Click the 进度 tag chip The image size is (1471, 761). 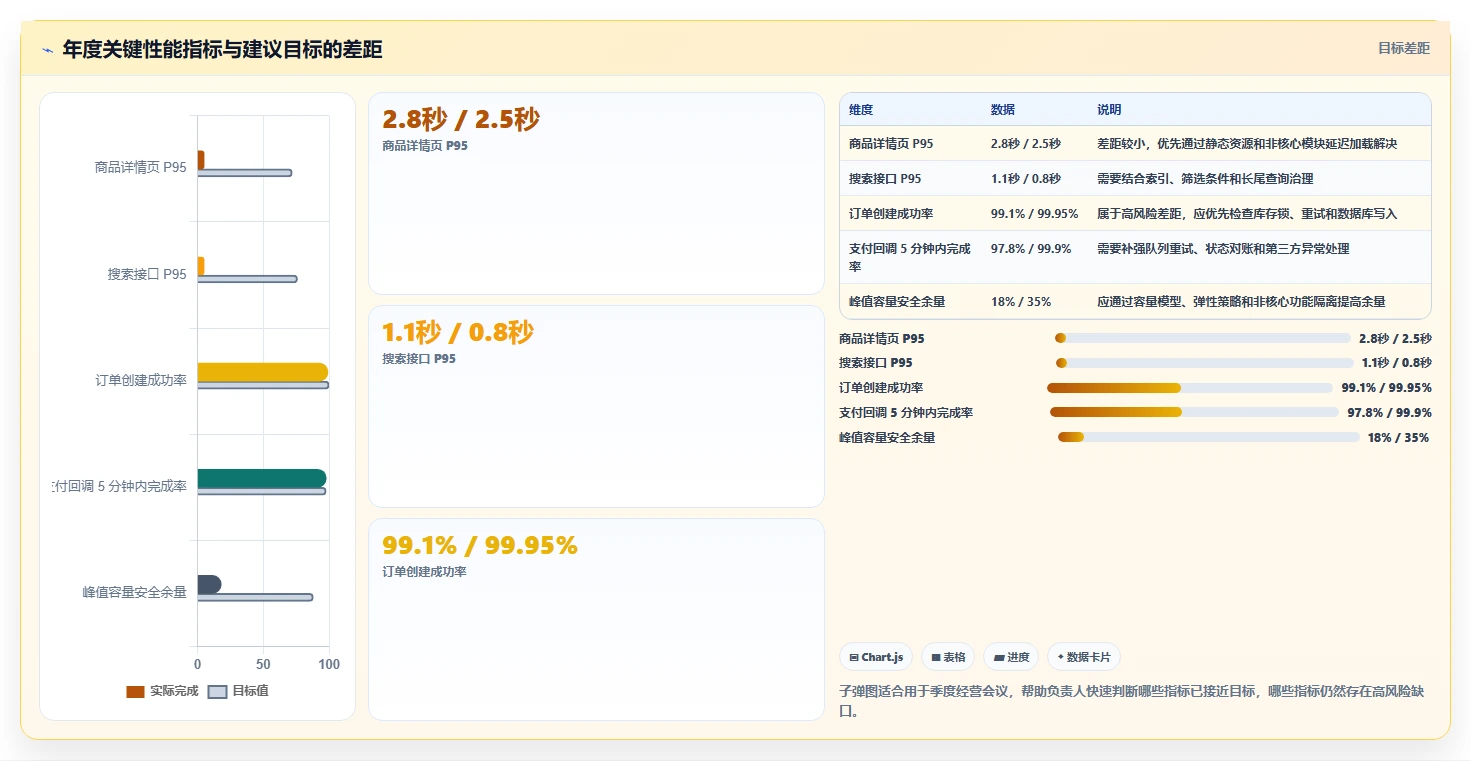pyautogui.click(x=1011, y=657)
